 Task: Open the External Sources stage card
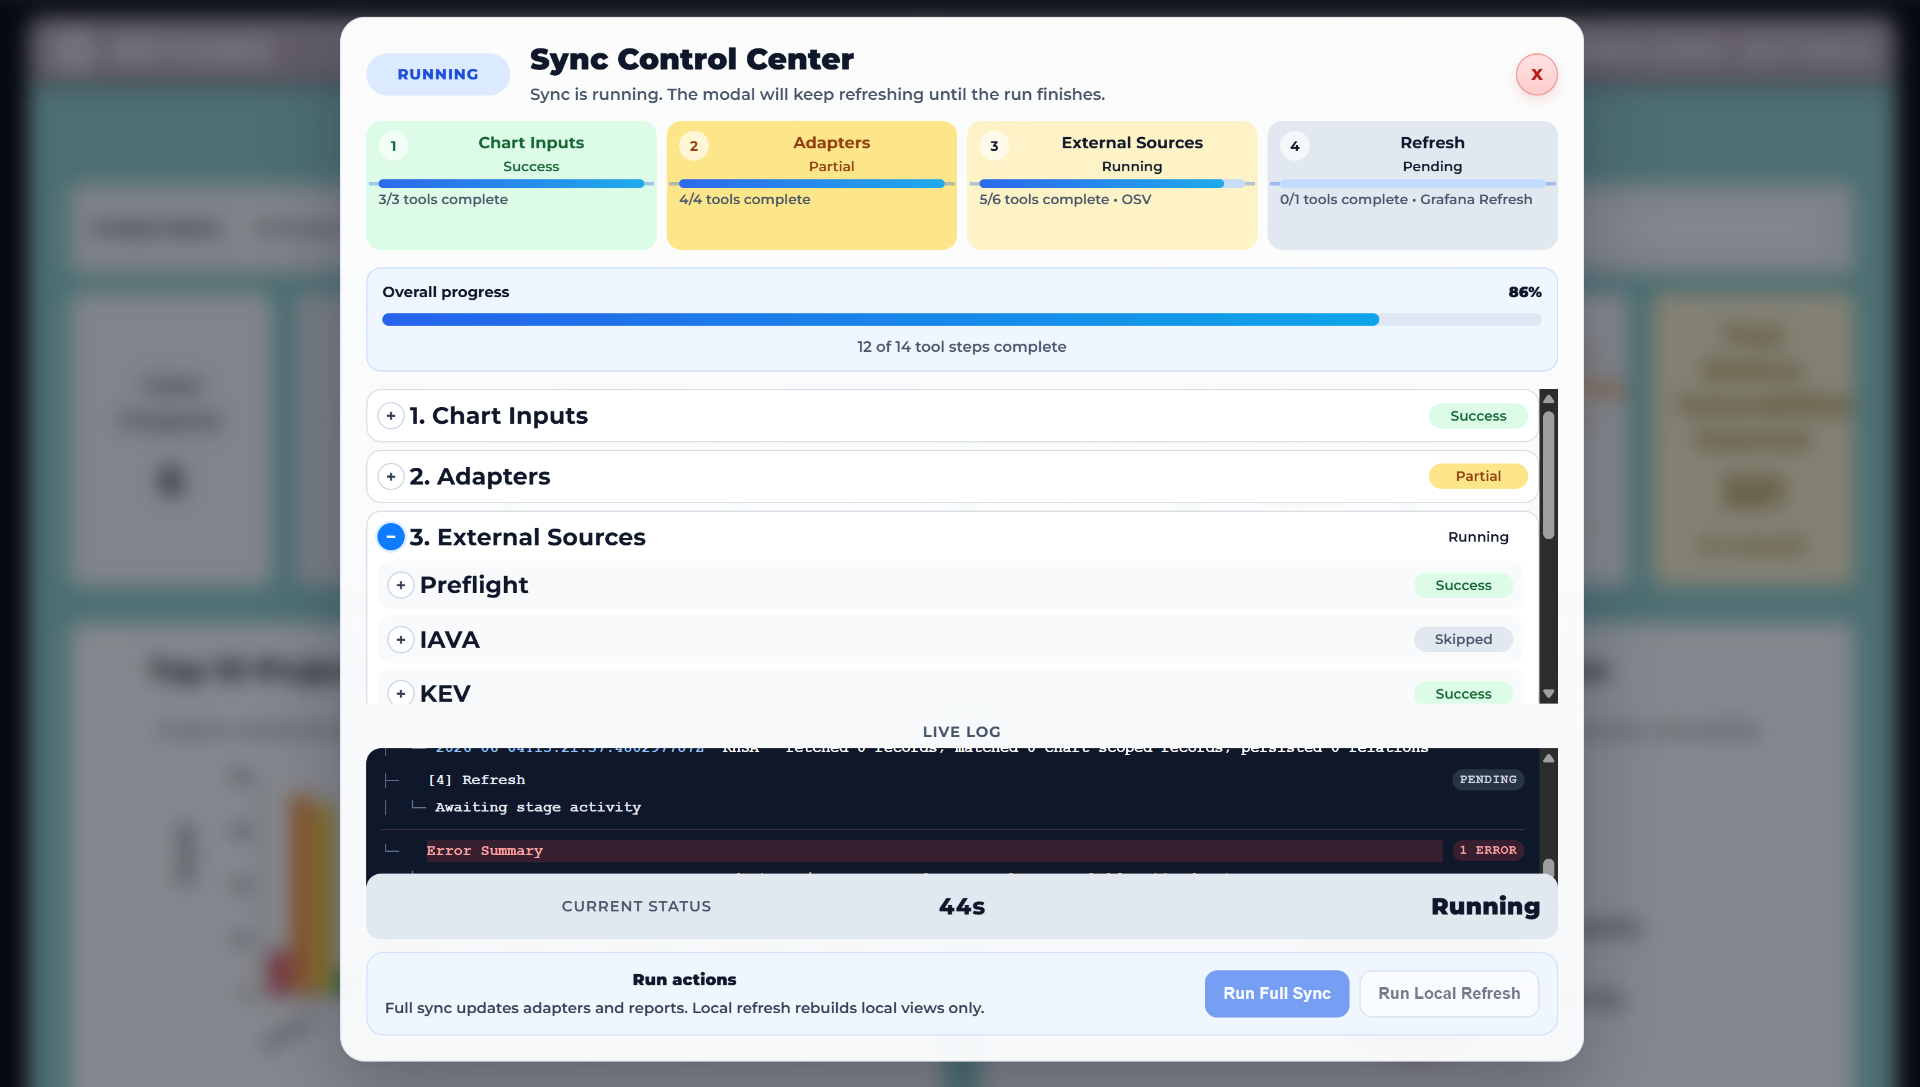(1111, 185)
